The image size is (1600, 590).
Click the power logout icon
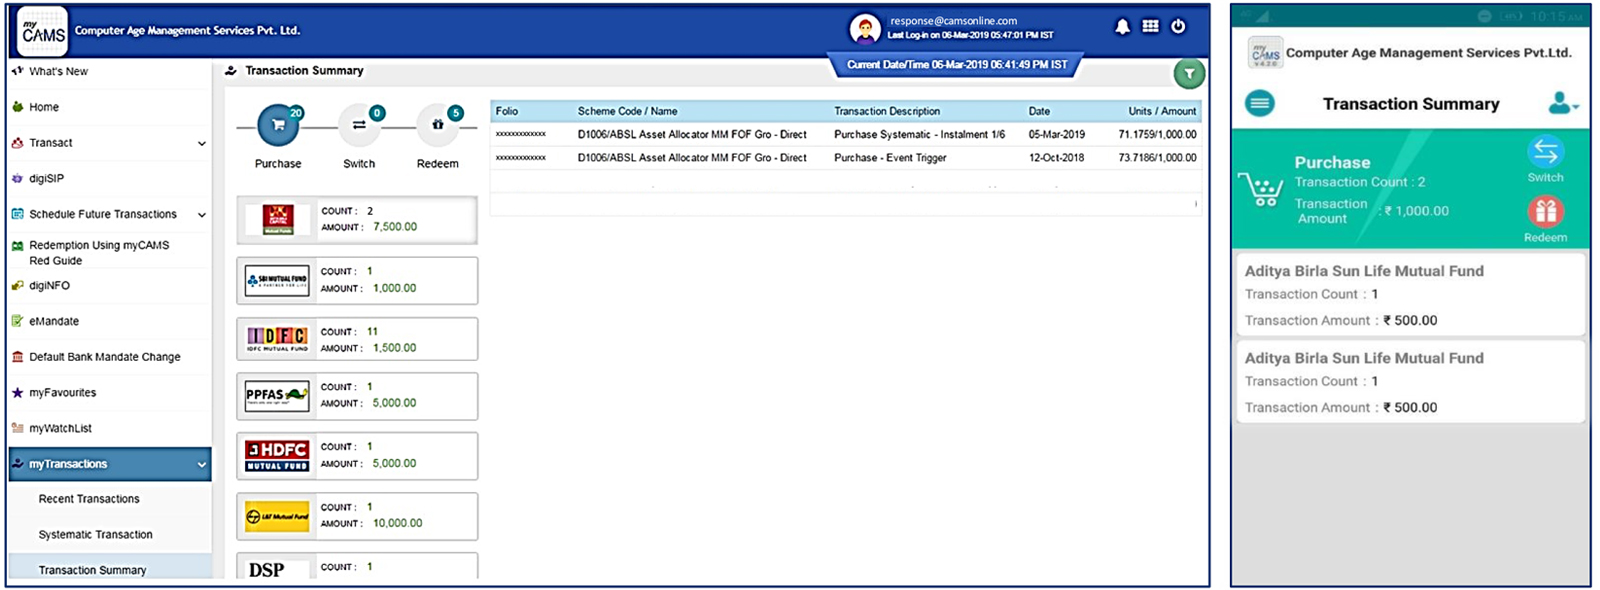(1178, 27)
